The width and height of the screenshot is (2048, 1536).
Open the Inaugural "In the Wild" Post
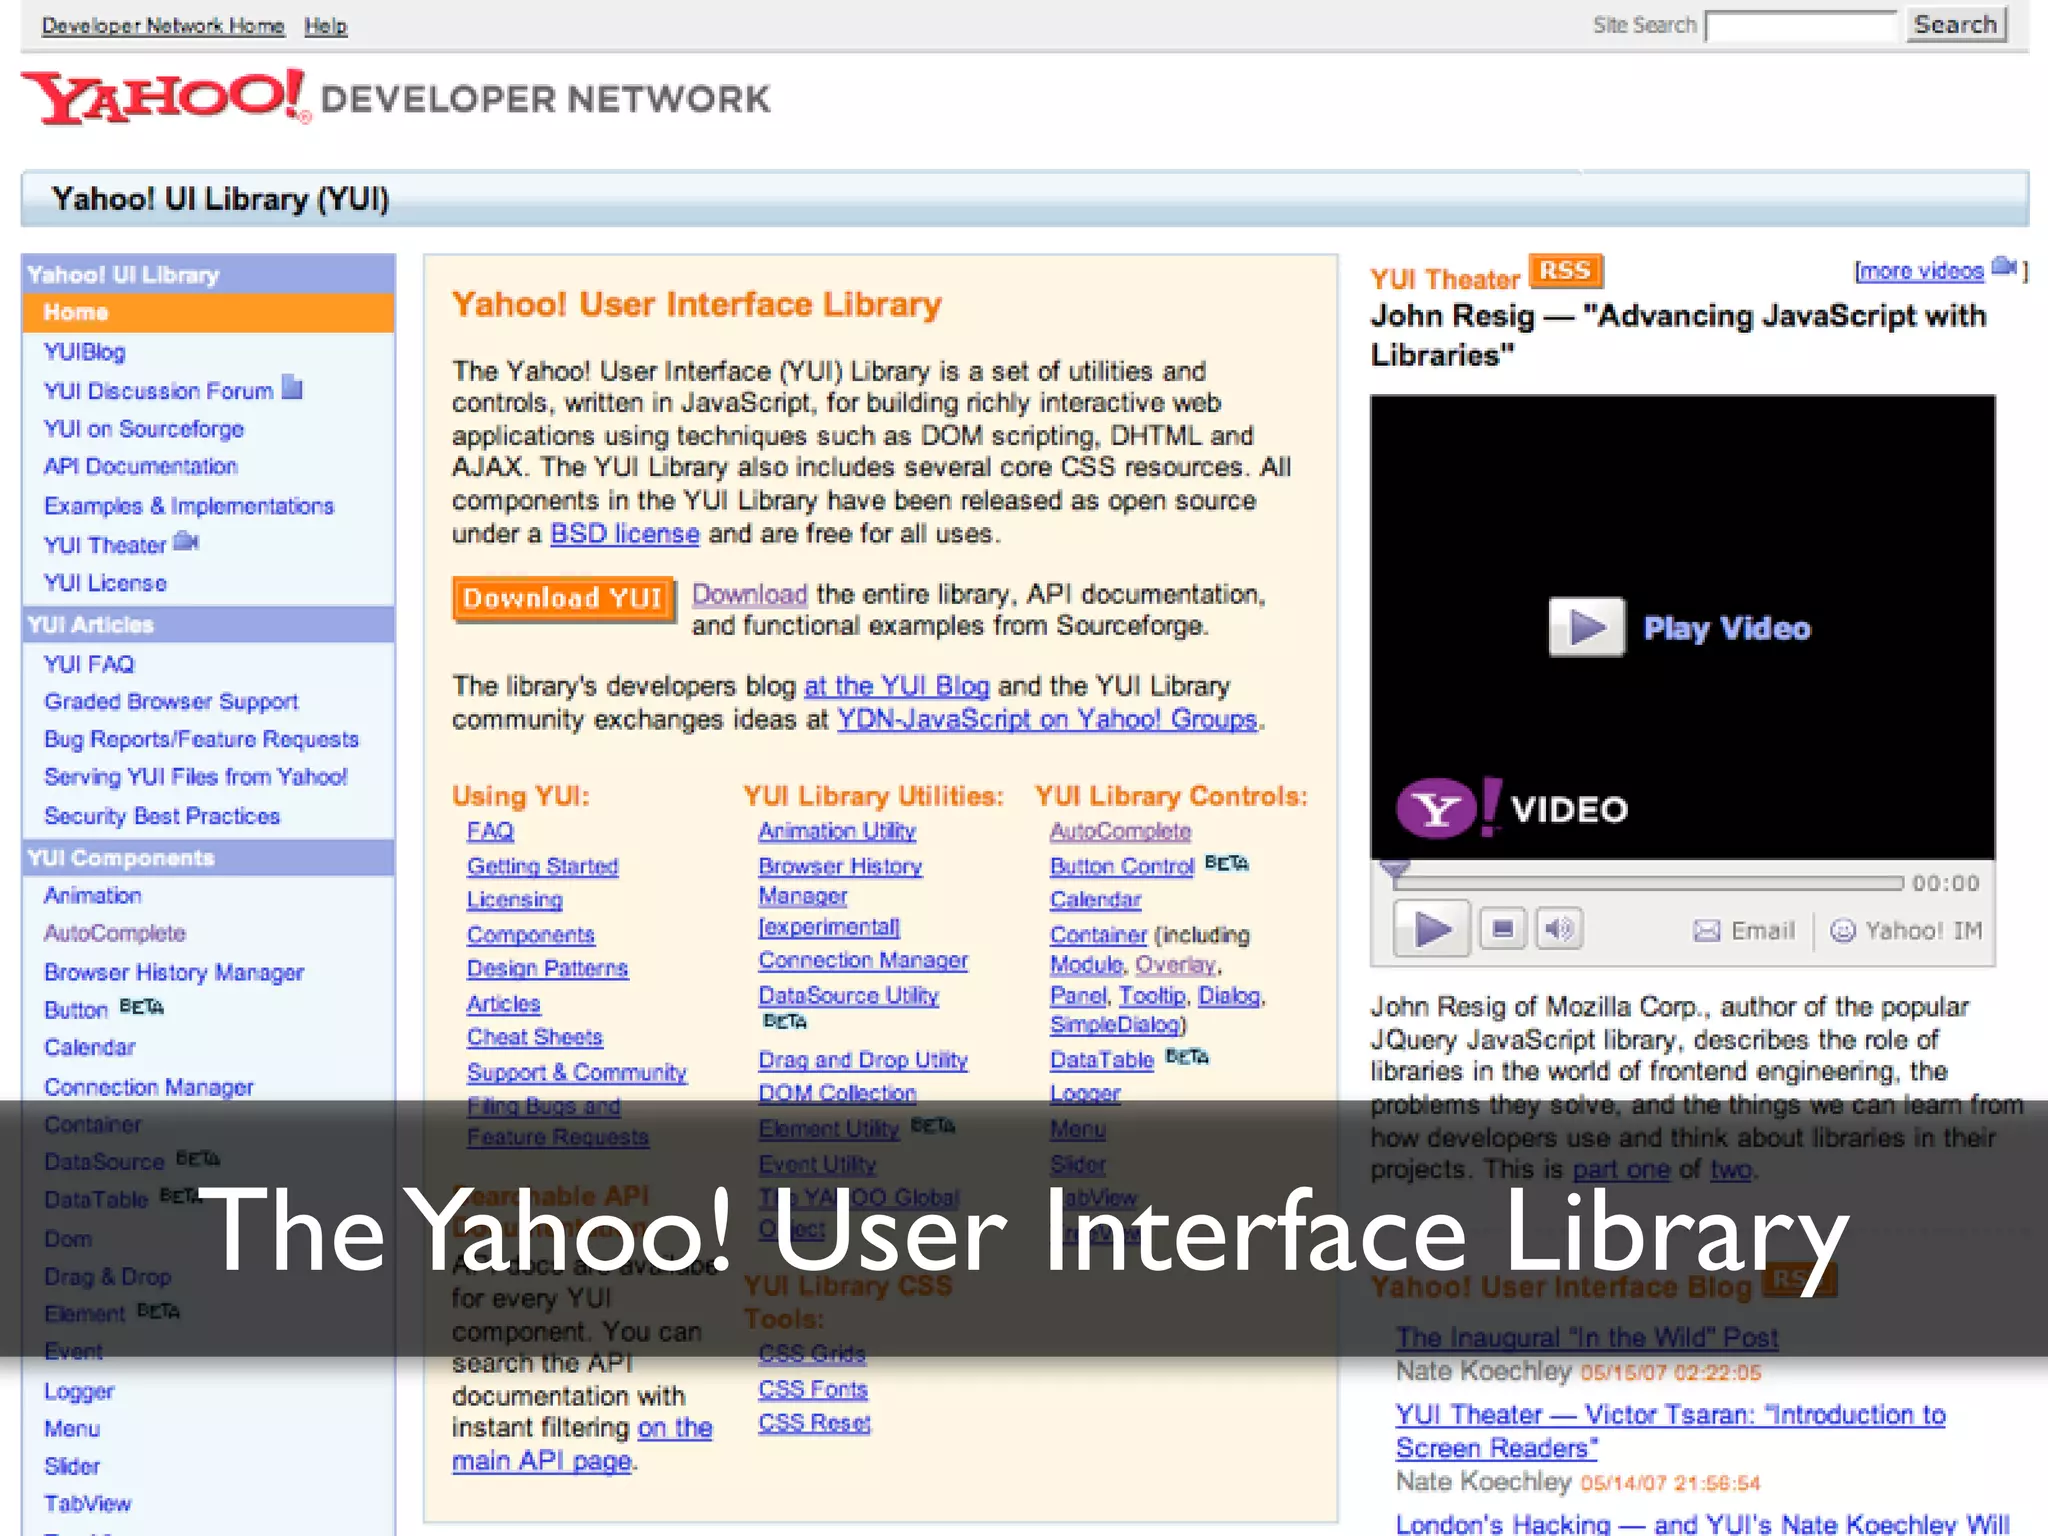coord(1587,1337)
